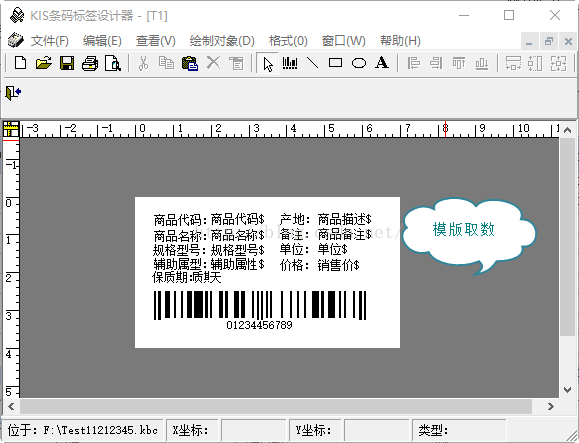
Task: Paste from clipboard
Action: pyautogui.click(x=190, y=63)
